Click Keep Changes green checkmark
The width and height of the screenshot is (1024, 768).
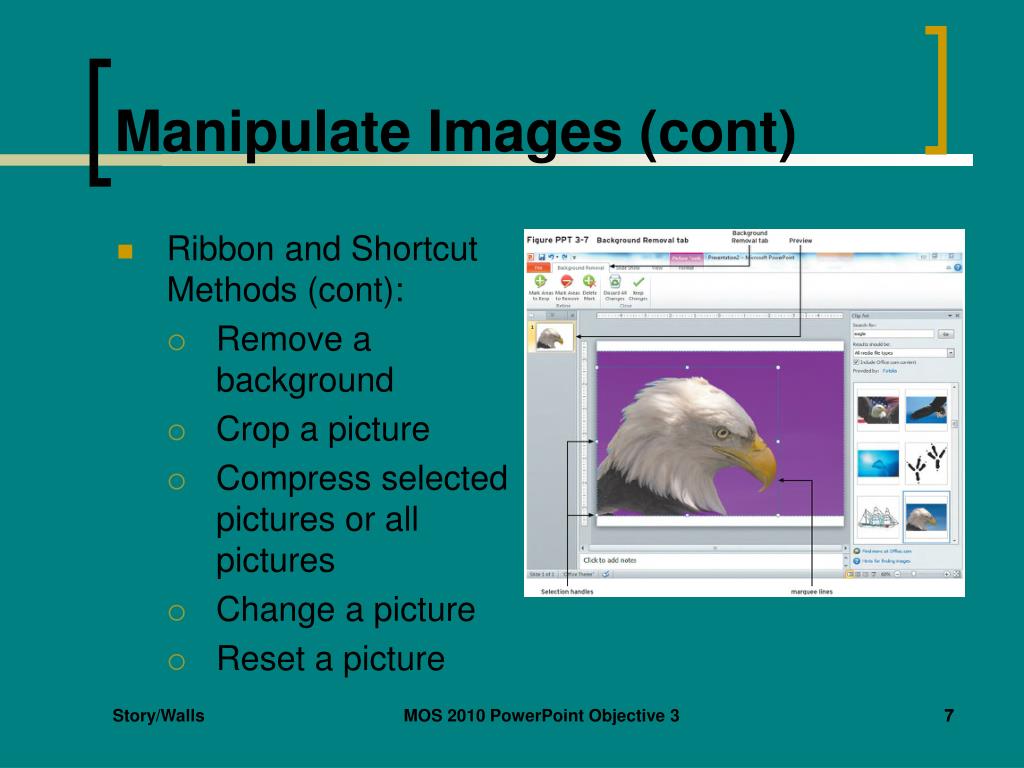coord(638,287)
